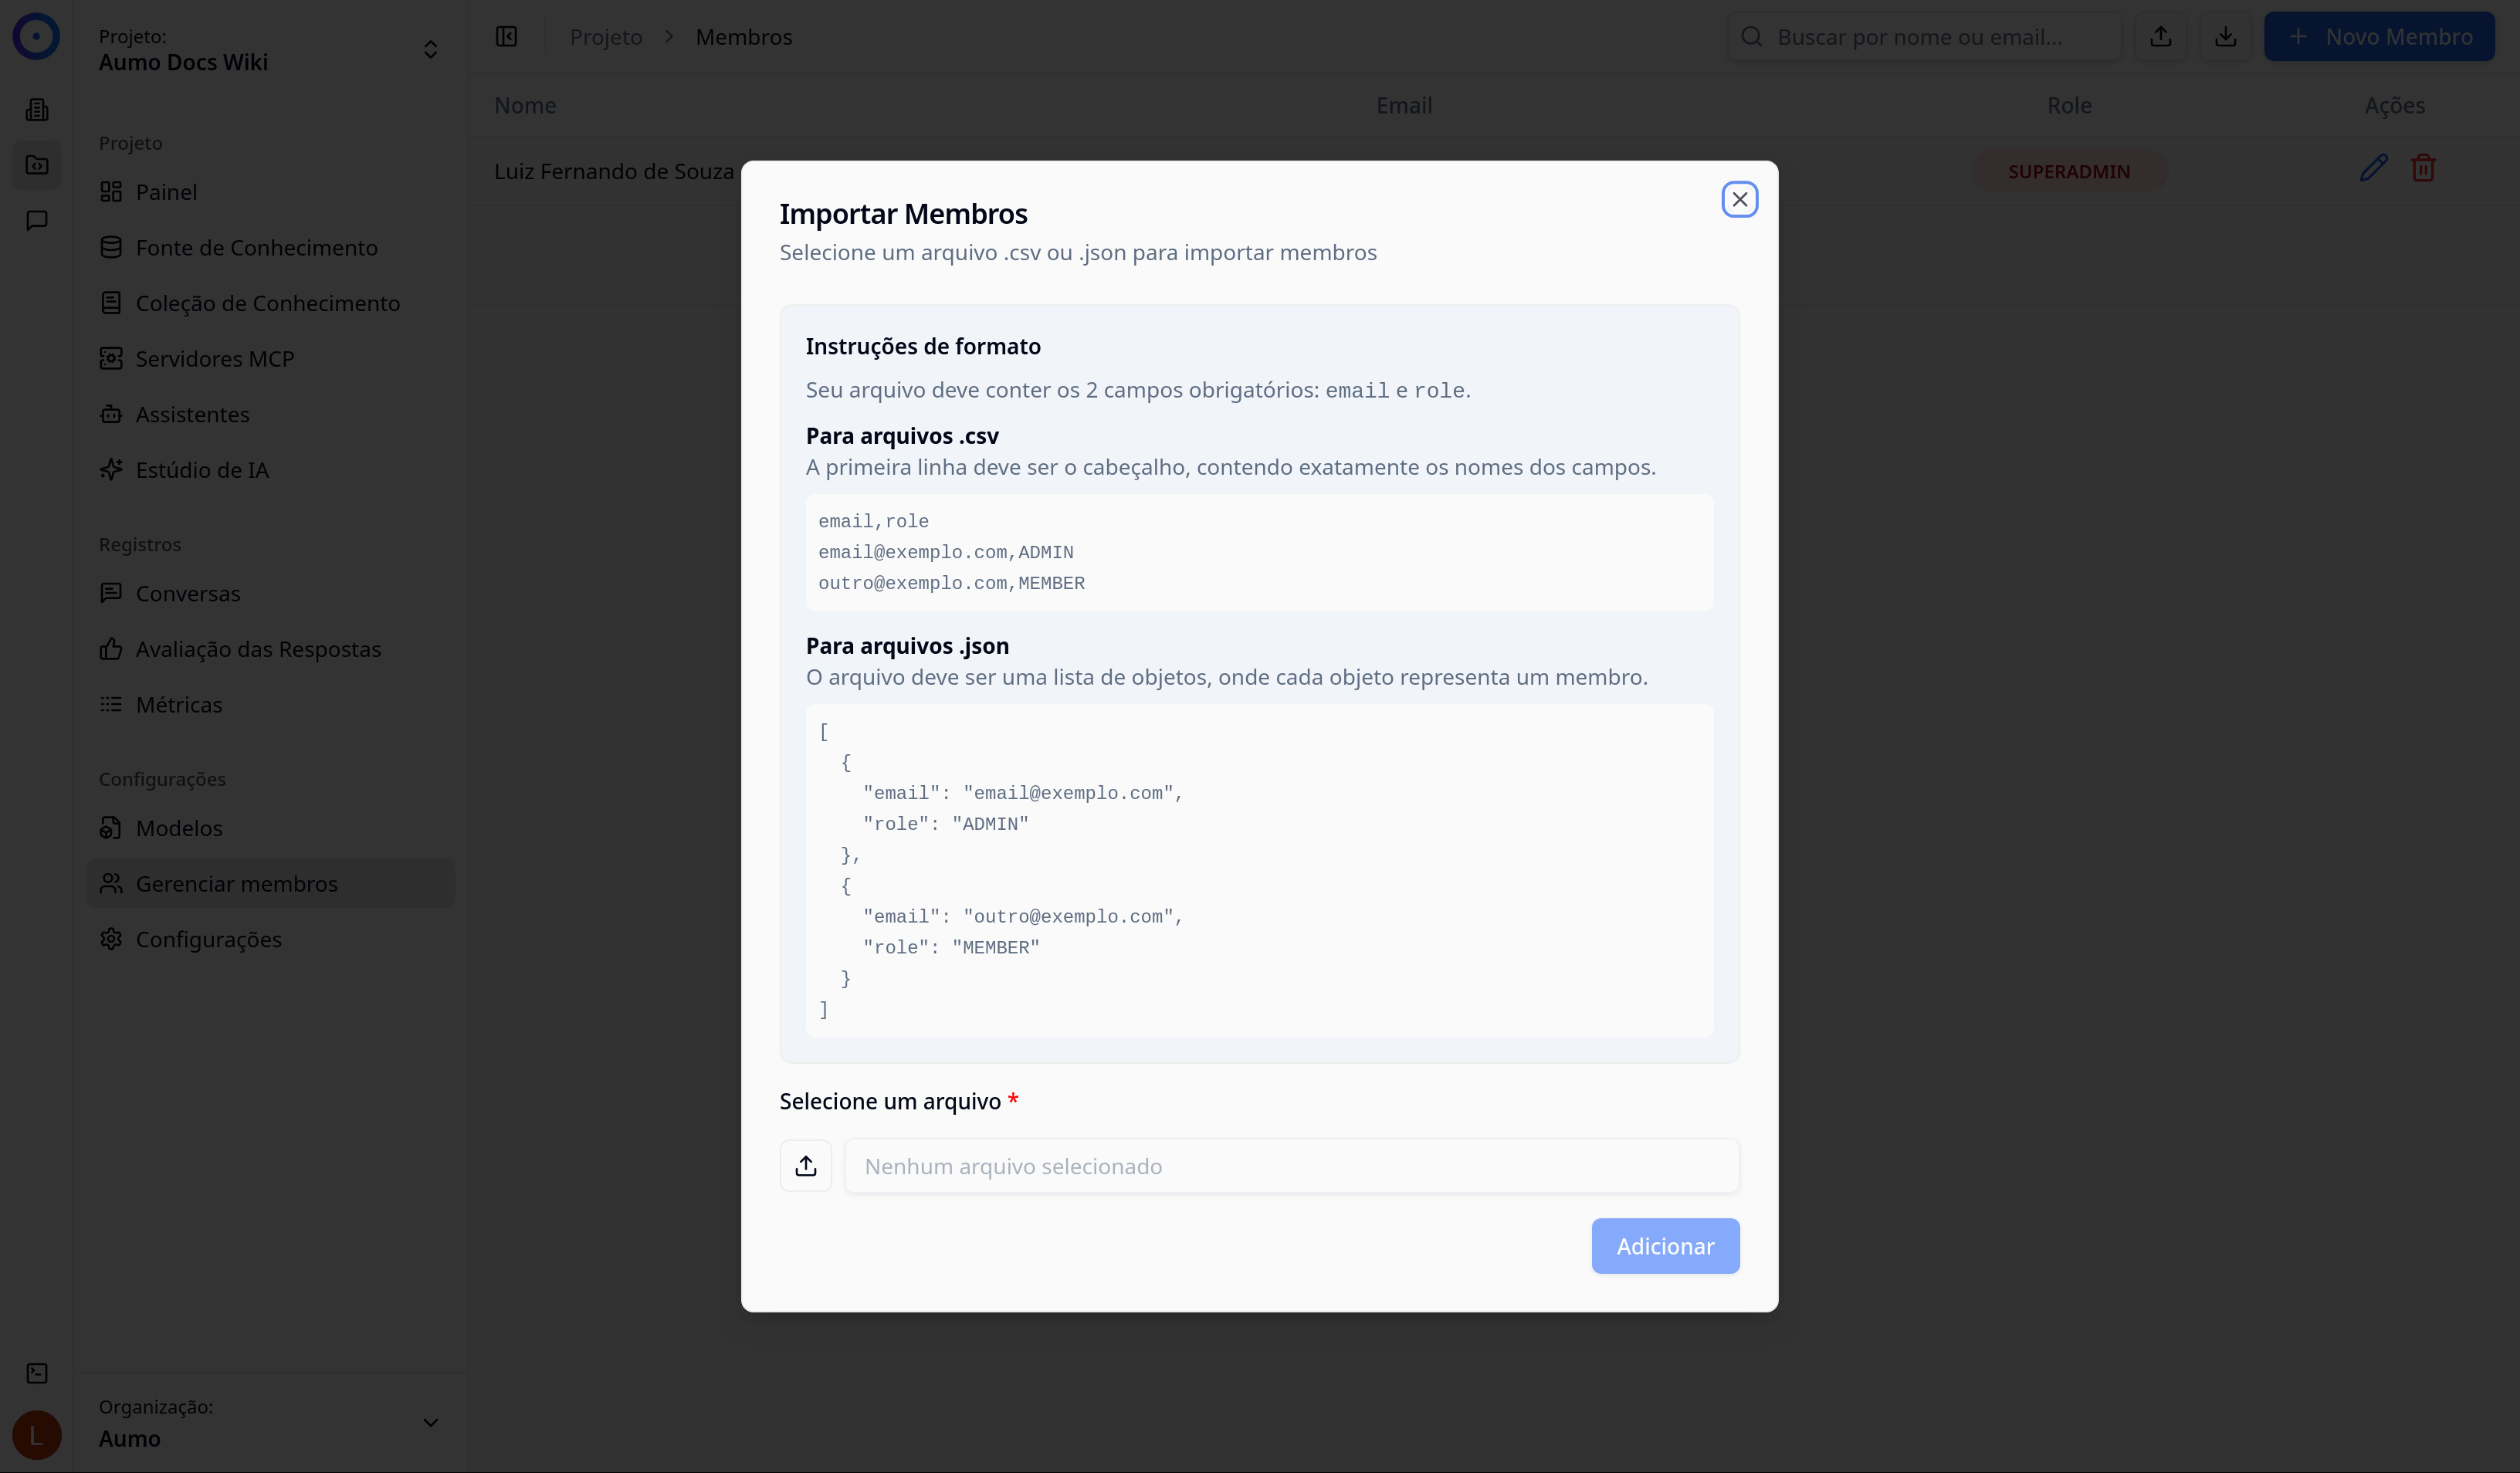This screenshot has height=1473, width=2520.
Task: Delete the member using the red trash icon
Action: [2423, 168]
